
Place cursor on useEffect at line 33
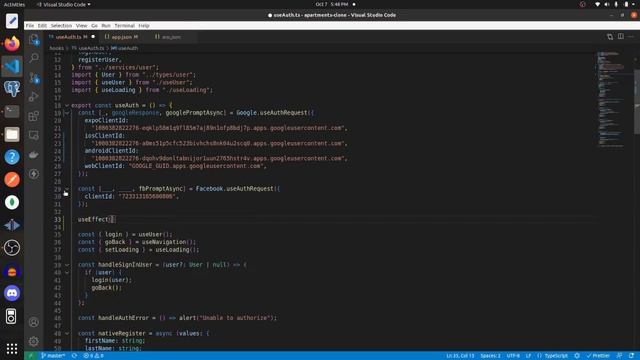coord(93,220)
